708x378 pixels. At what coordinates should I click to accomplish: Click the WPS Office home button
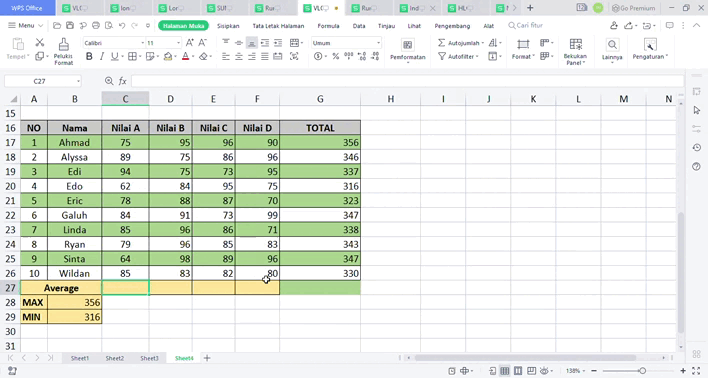coord(27,8)
